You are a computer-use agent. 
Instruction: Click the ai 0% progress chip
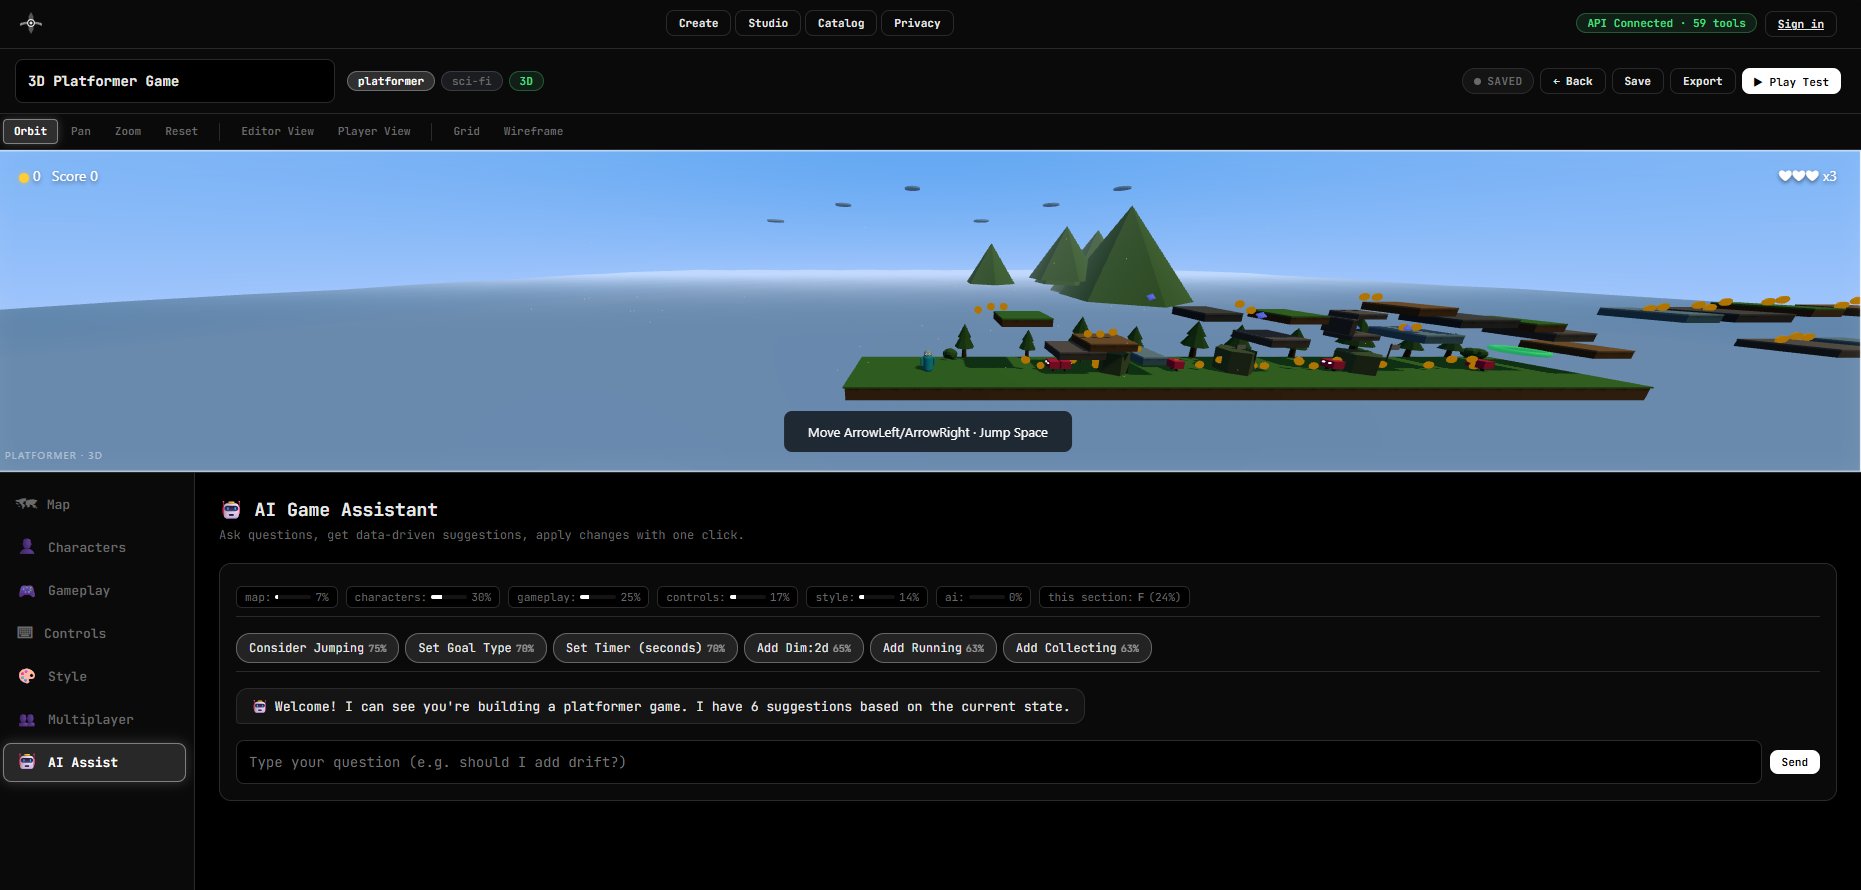point(983,597)
